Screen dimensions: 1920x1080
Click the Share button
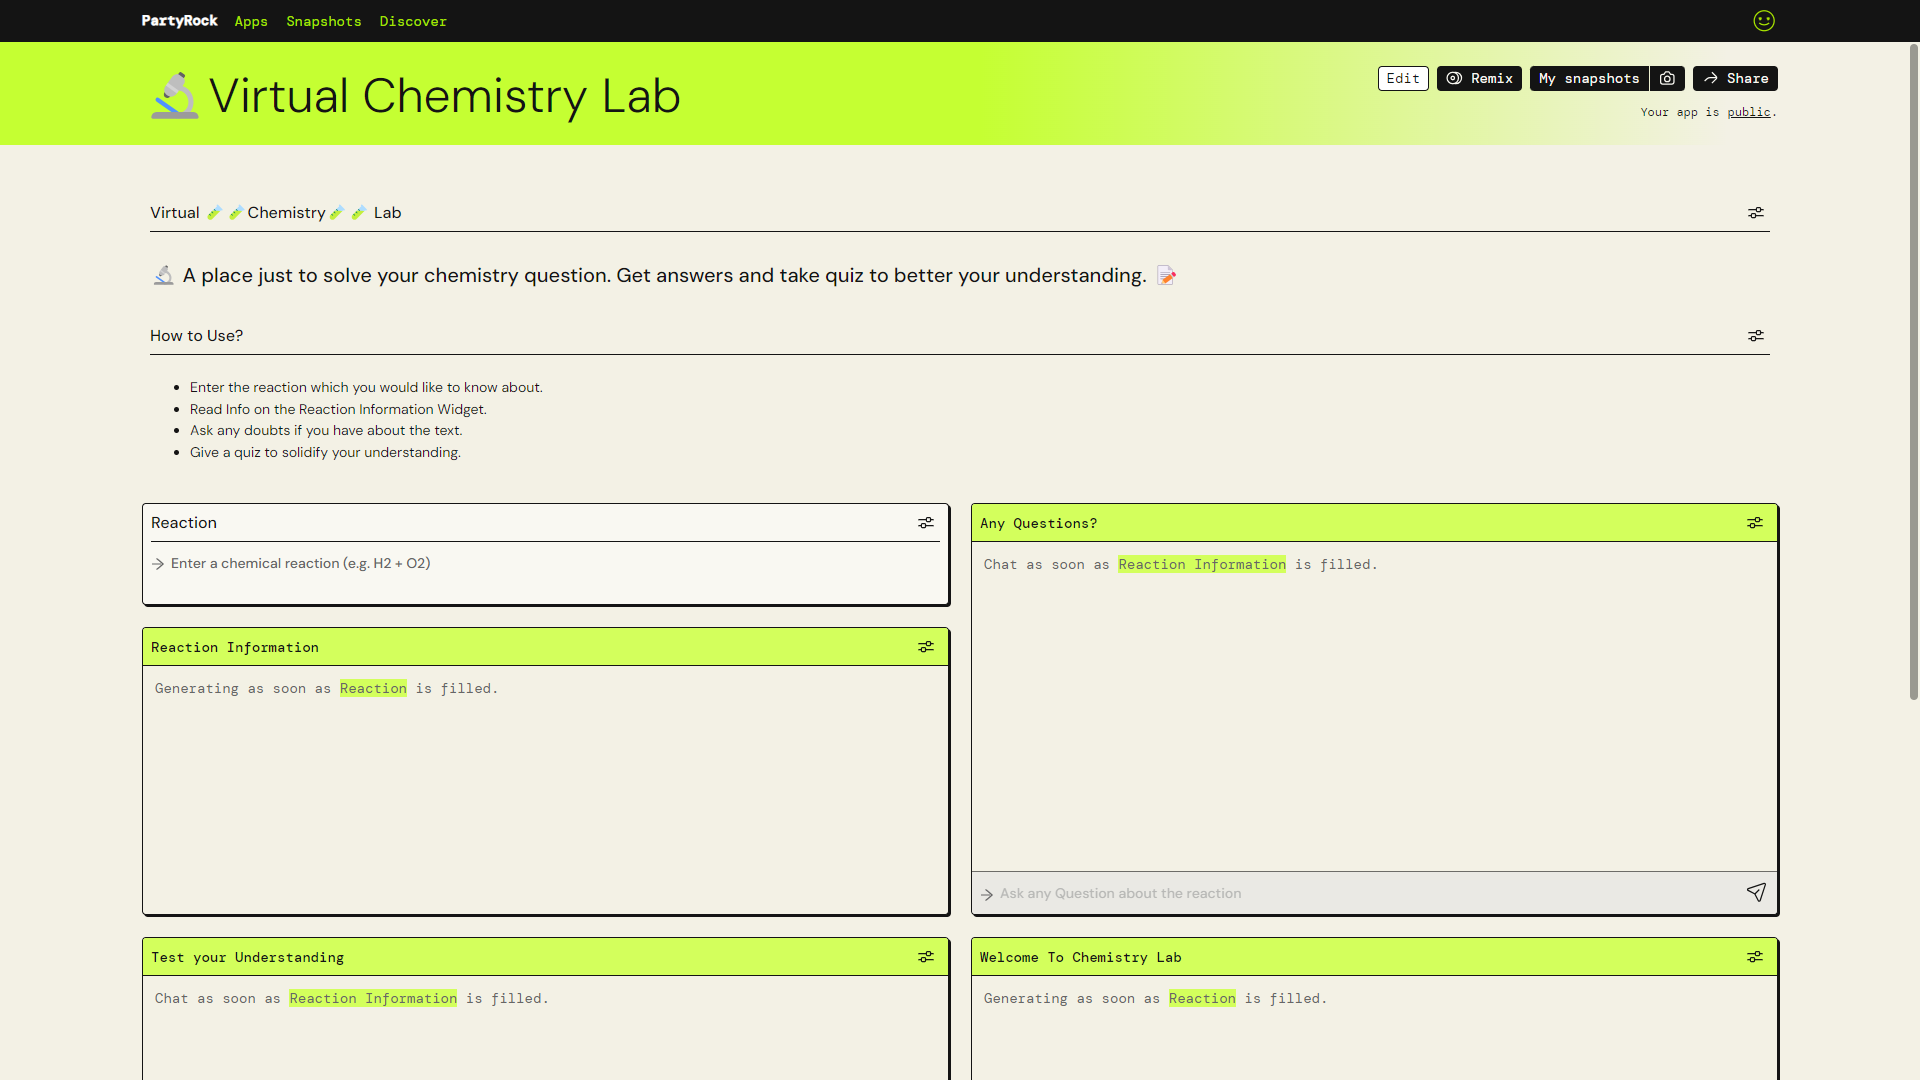(x=1734, y=78)
